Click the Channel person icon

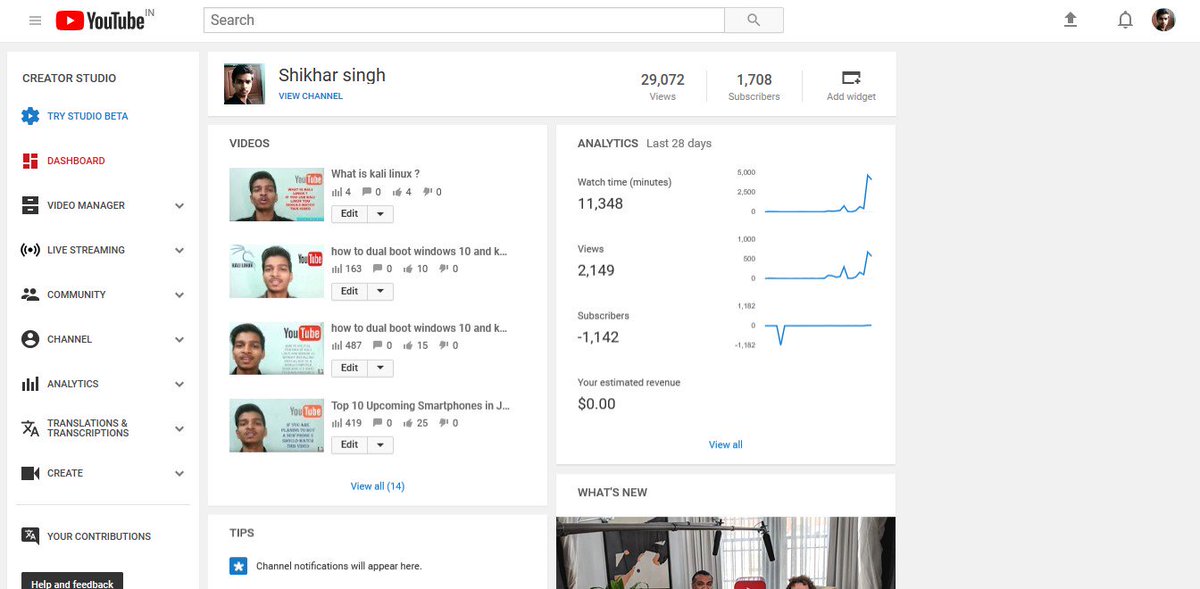pyautogui.click(x=30, y=339)
